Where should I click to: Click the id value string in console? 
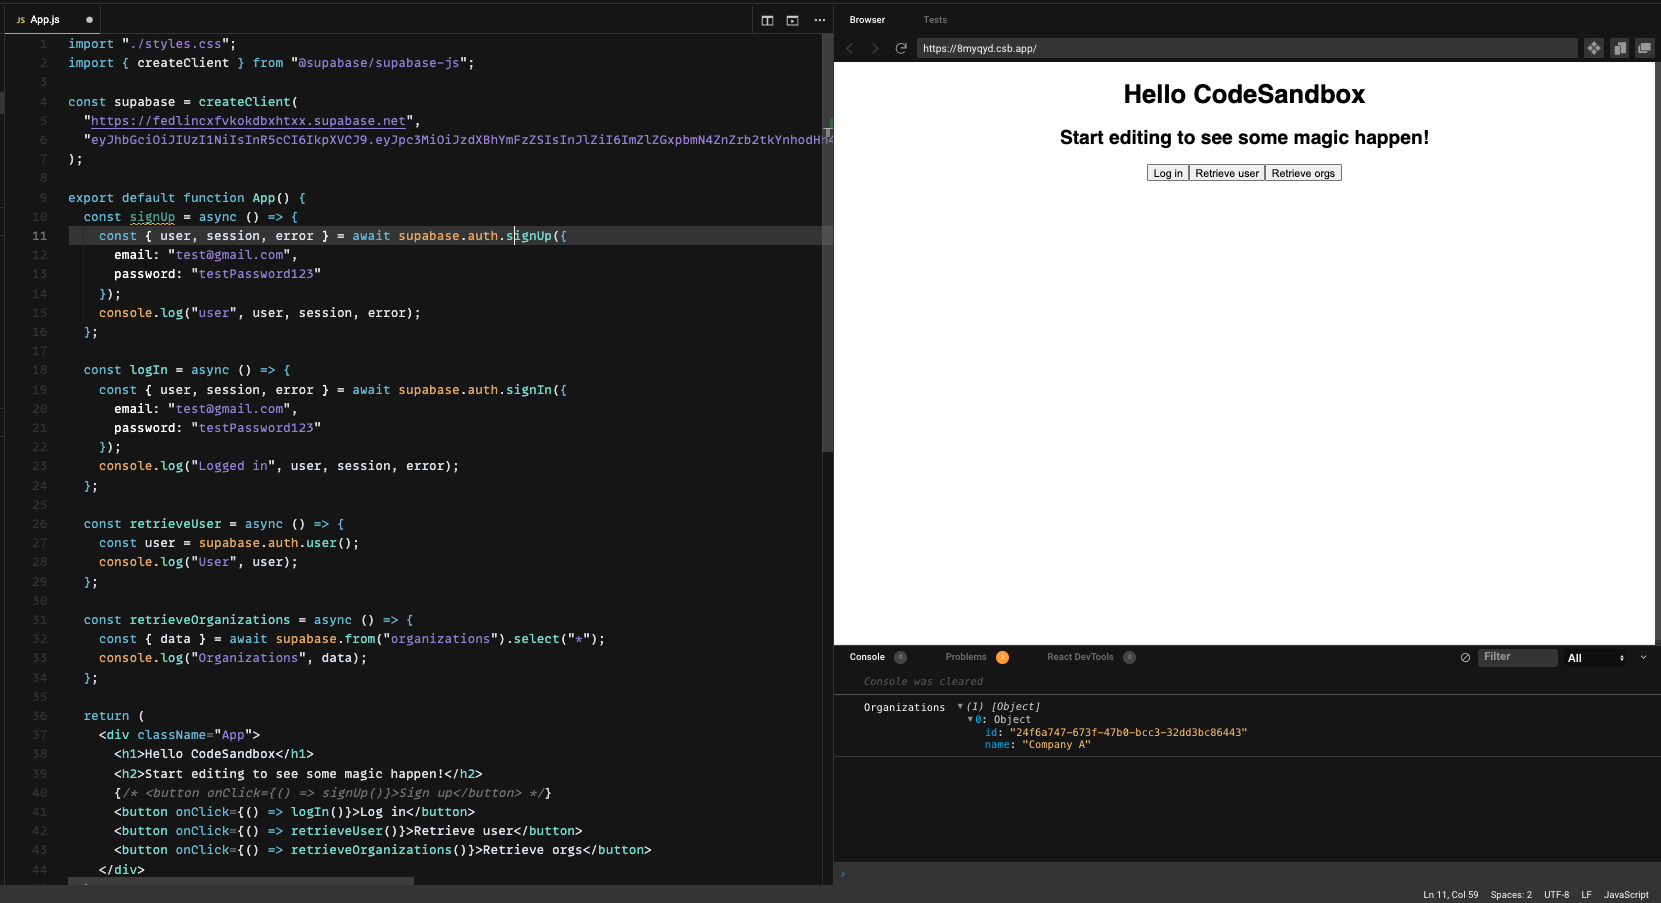tap(1128, 733)
